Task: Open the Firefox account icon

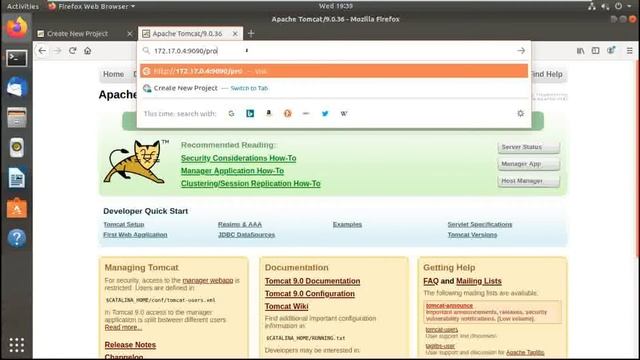Action: point(611,50)
